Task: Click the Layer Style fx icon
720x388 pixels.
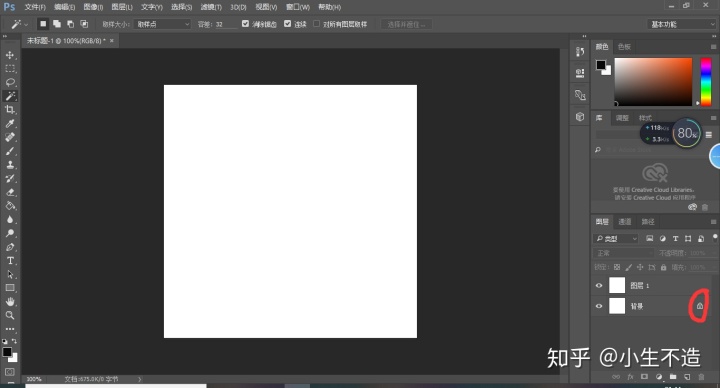Action: tap(630, 377)
